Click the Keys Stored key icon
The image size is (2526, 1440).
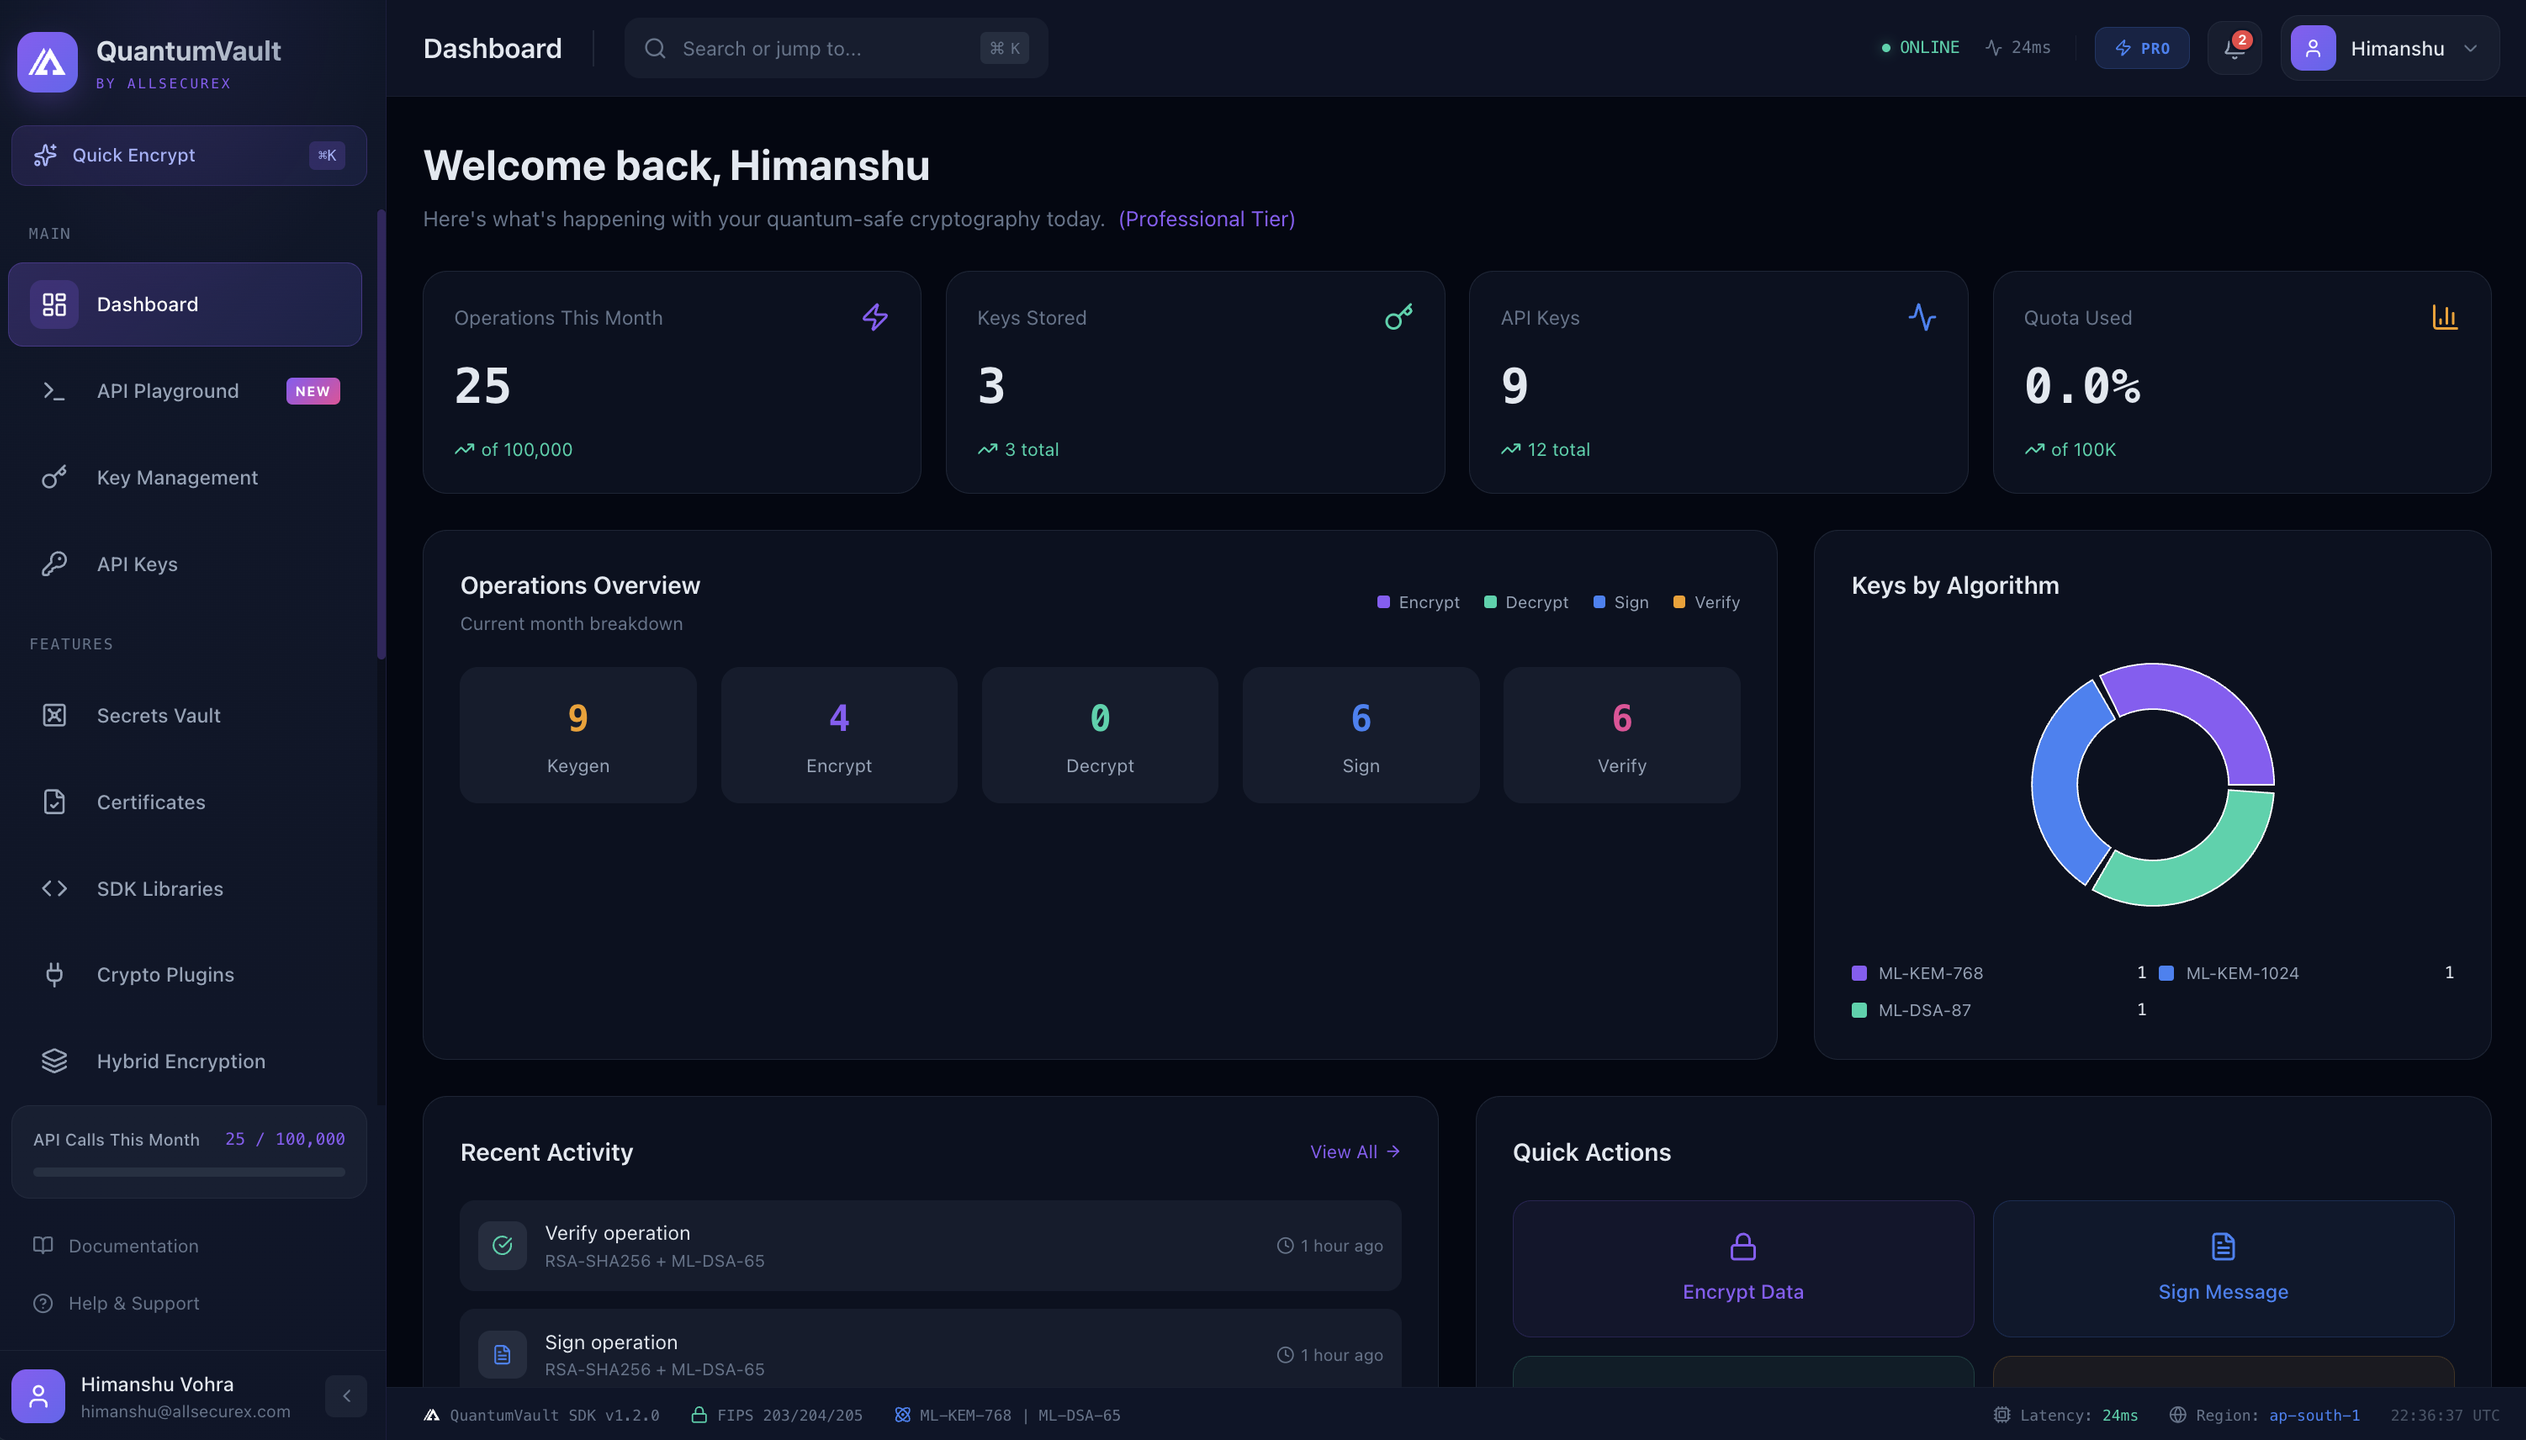click(1398, 317)
